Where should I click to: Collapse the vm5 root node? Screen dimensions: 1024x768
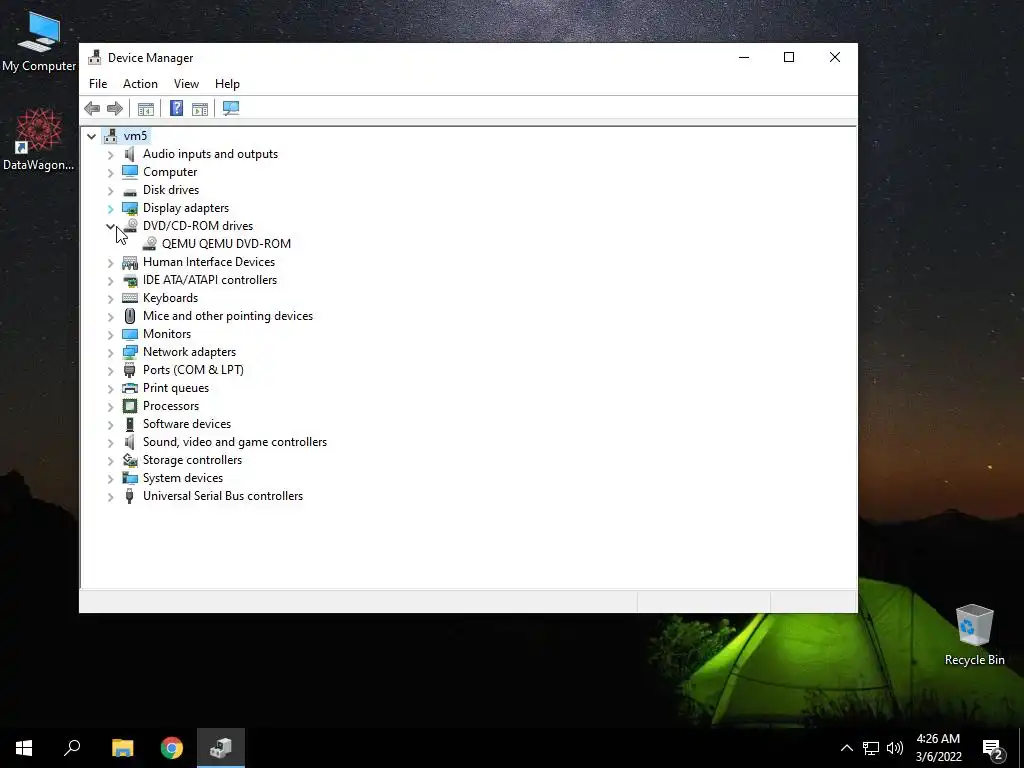[91, 136]
